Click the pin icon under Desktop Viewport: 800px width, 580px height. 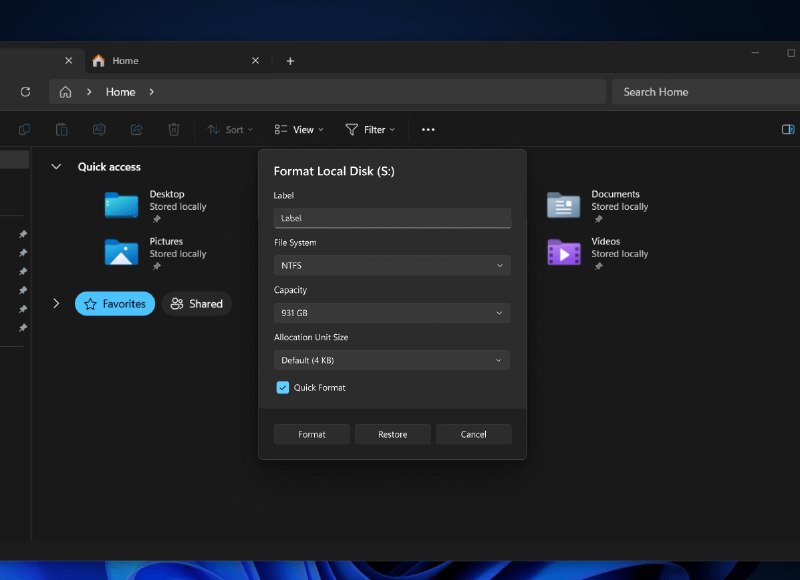click(x=157, y=219)
